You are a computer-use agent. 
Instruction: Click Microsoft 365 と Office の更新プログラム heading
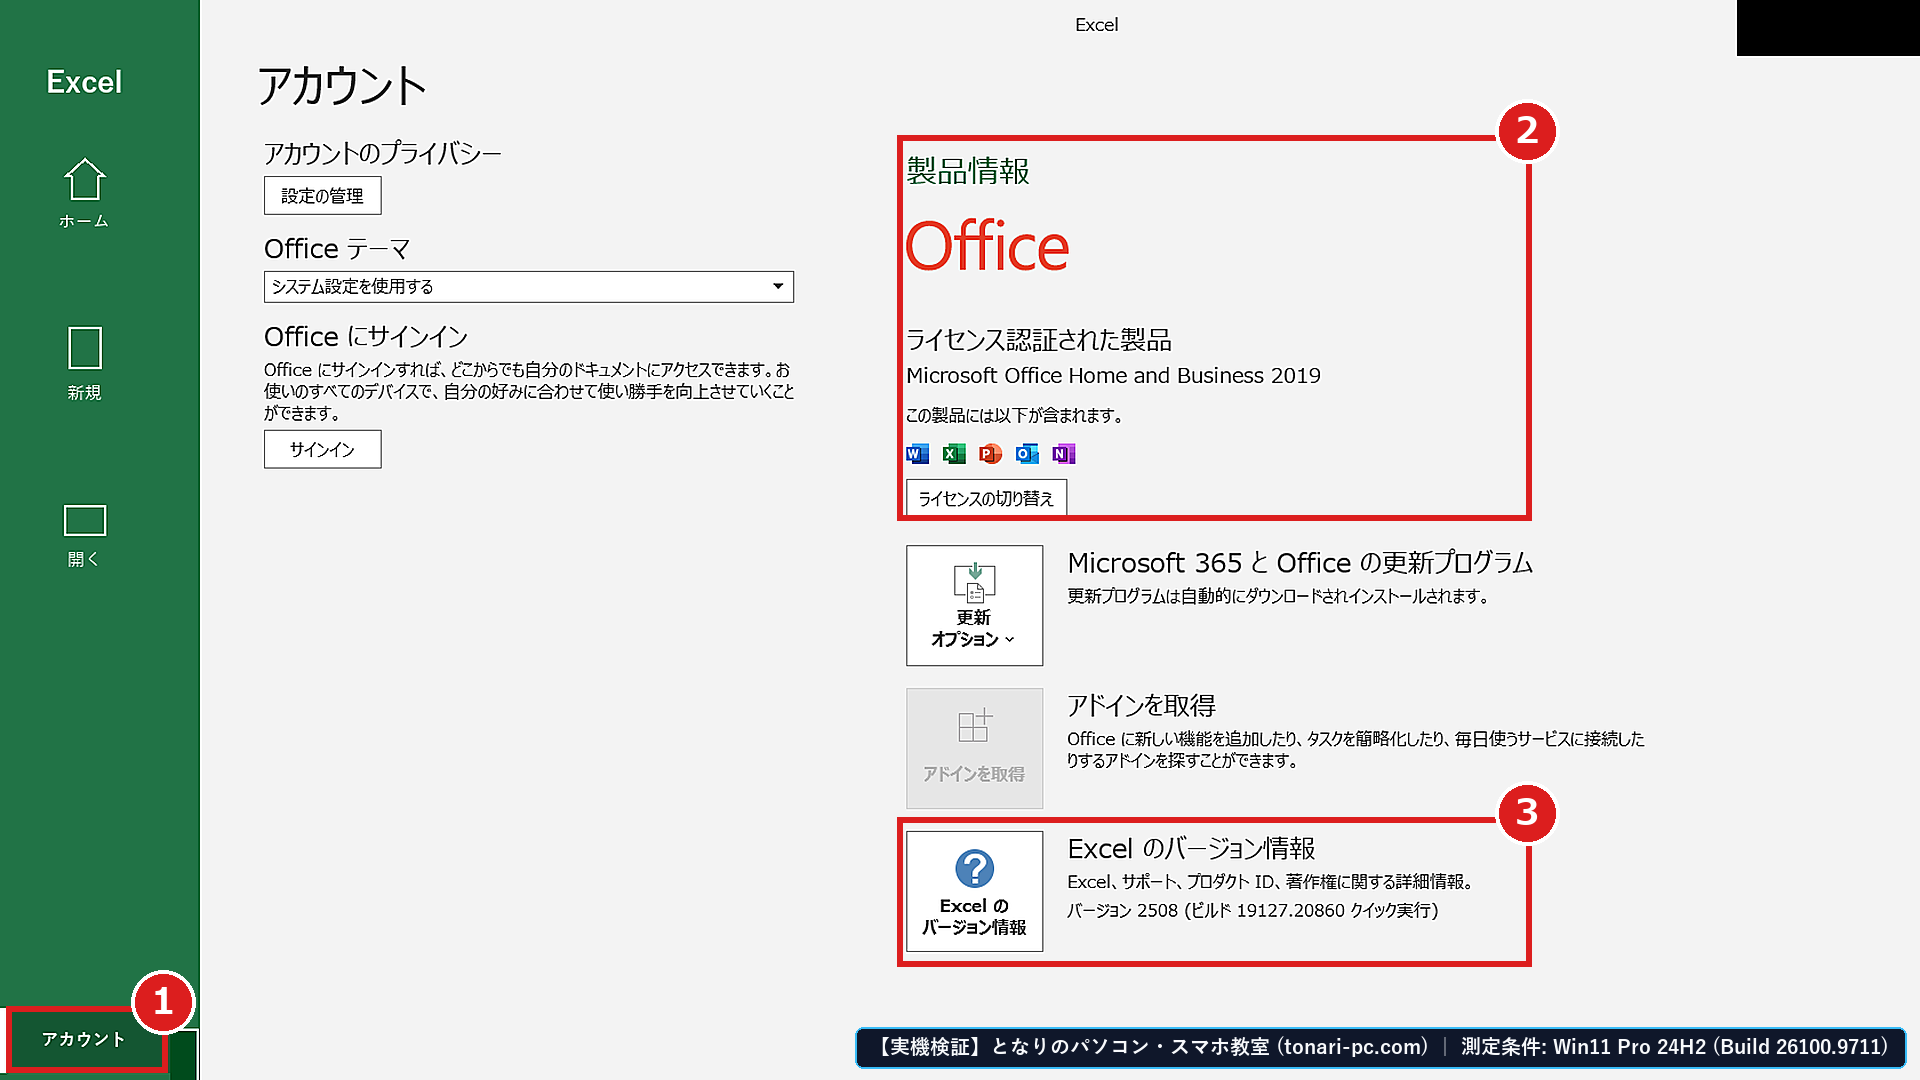(1300, 563)
